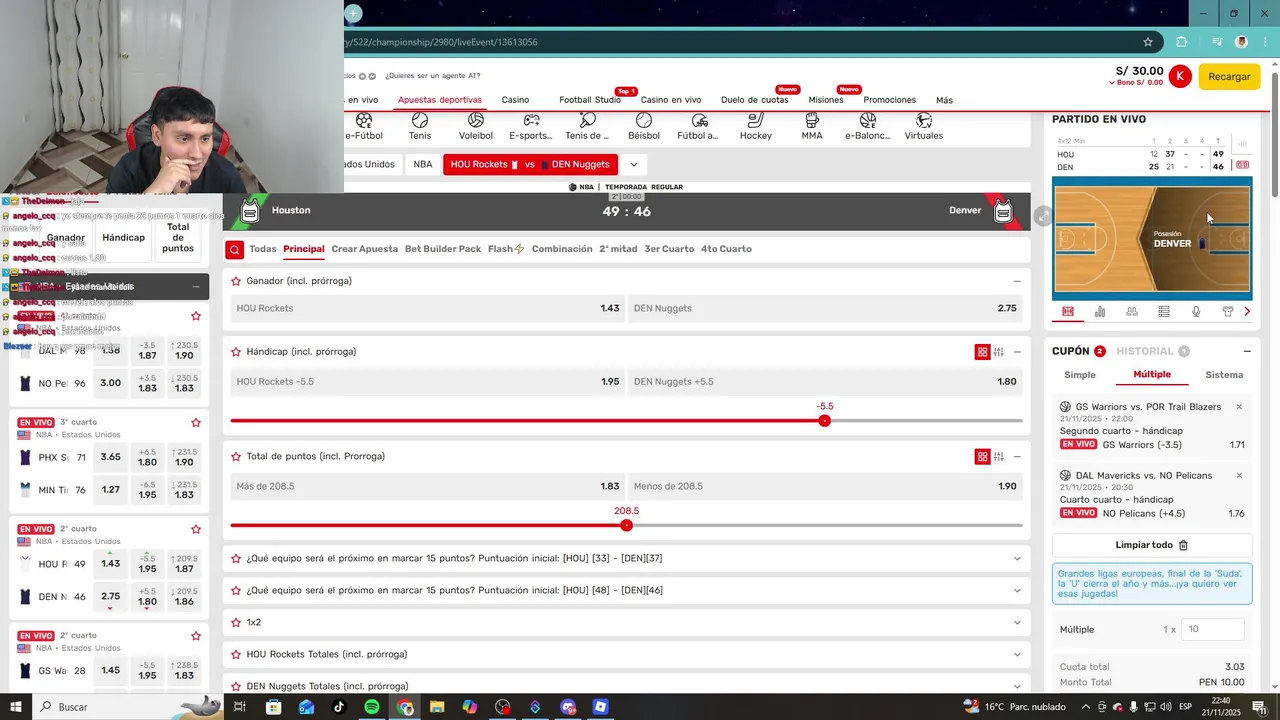Image resolution: width=1280 pixels, height=720 pixels.
Task: Open the Tenis de mesa category
Action: click(588, 120)
